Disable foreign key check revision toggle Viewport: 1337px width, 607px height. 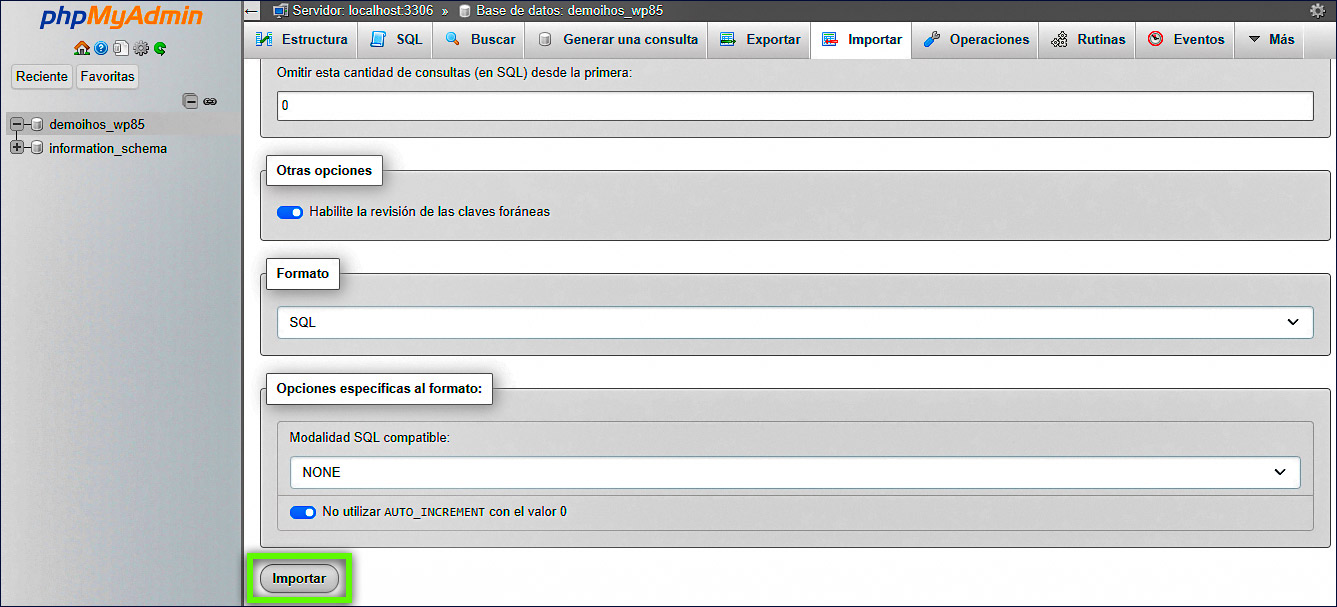pos(289,212)
